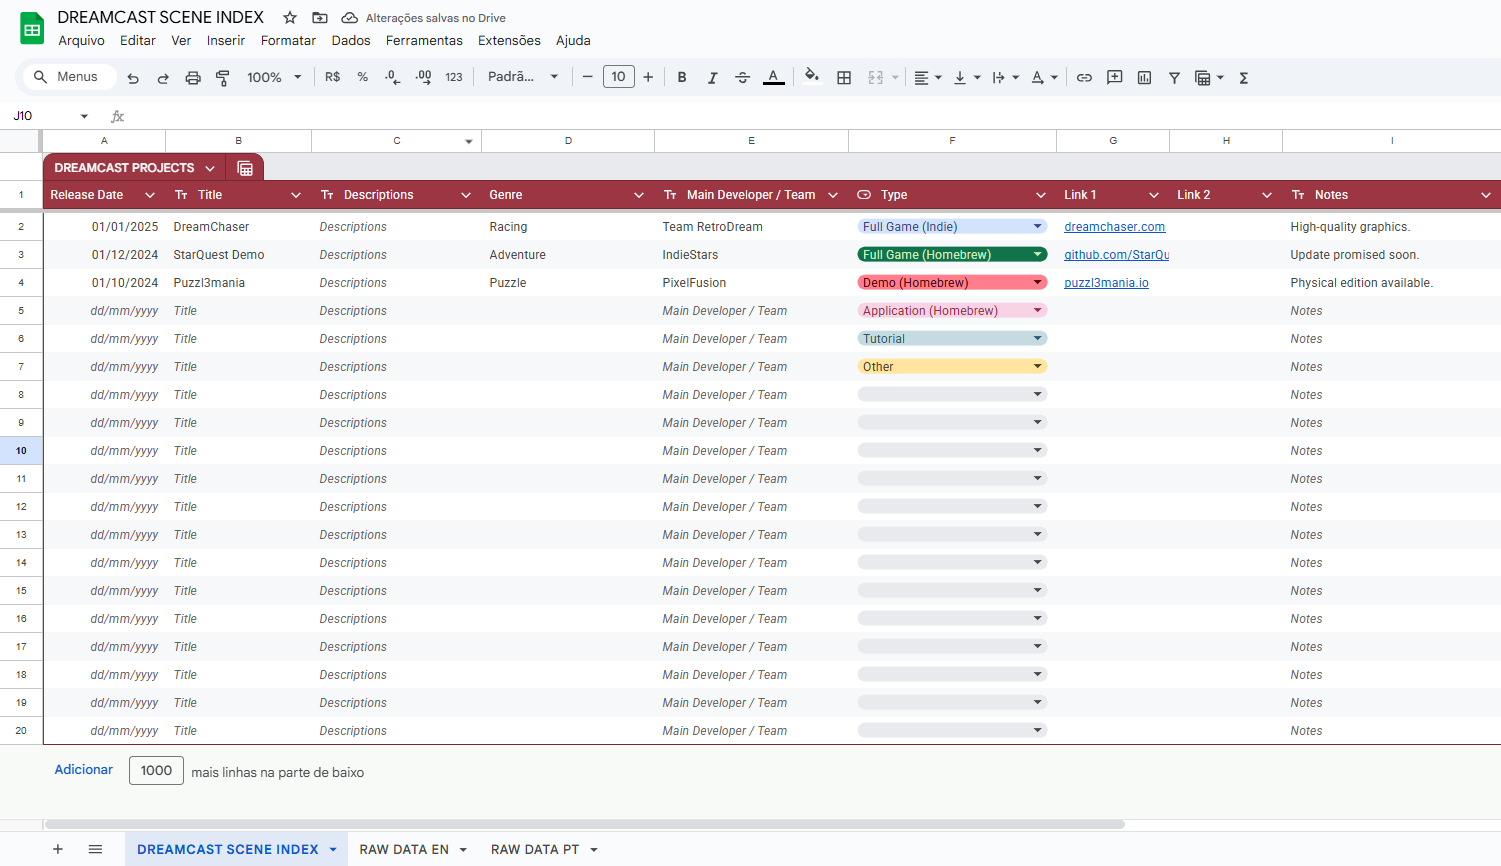Toggle italic formatting
The height and width of the screenshot is (866, 1501).
[x=712, y=77]
